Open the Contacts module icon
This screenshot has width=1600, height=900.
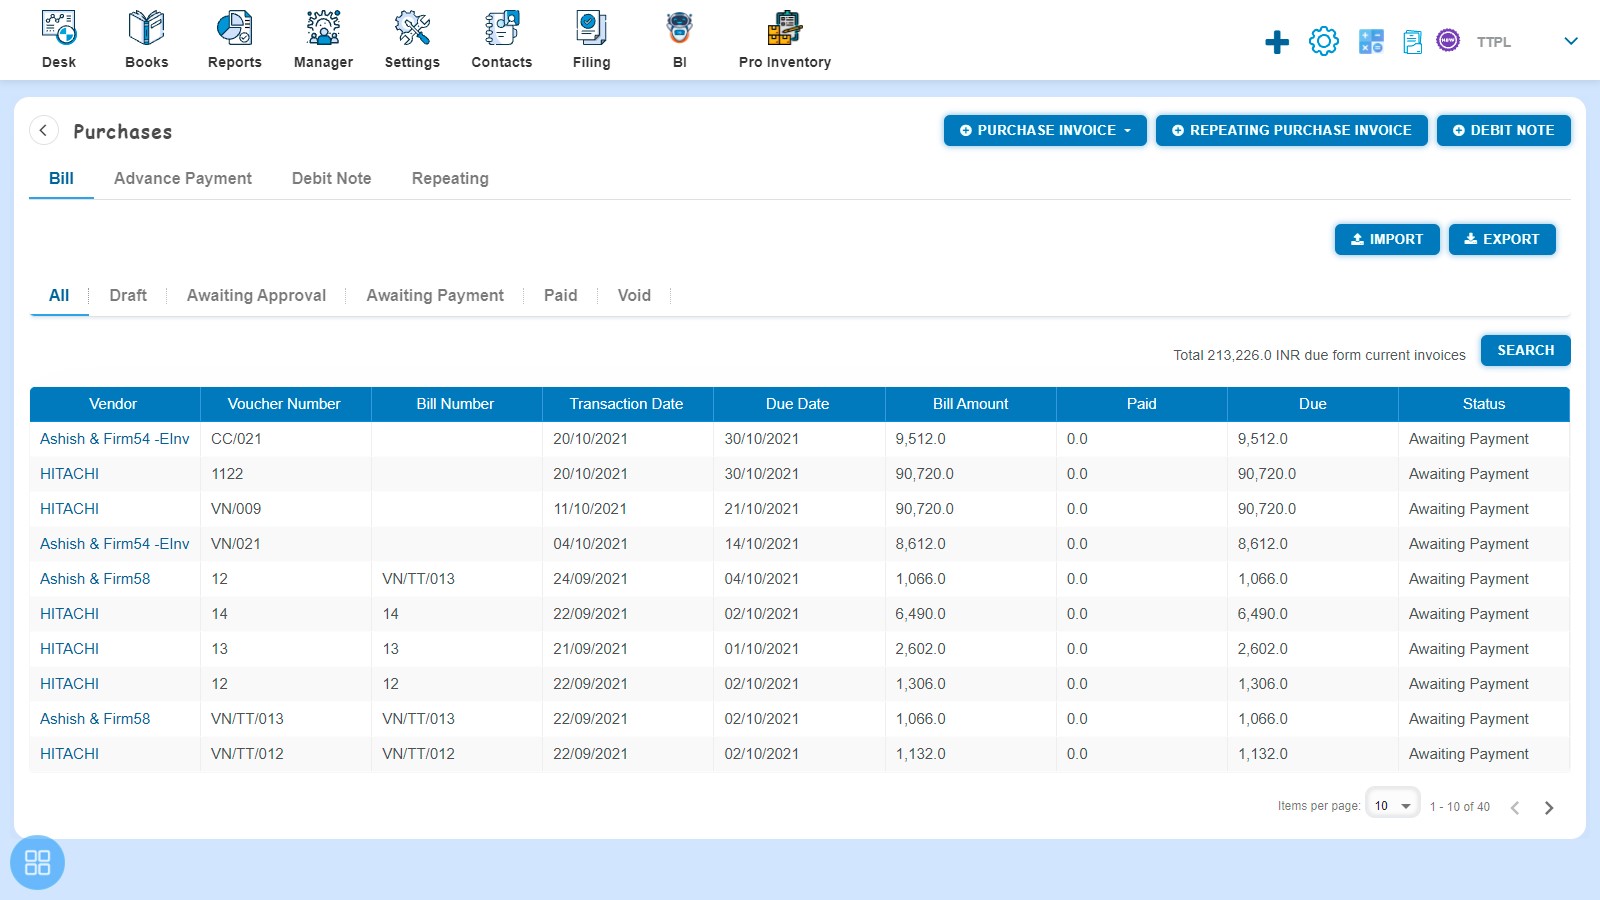[501, 28]
